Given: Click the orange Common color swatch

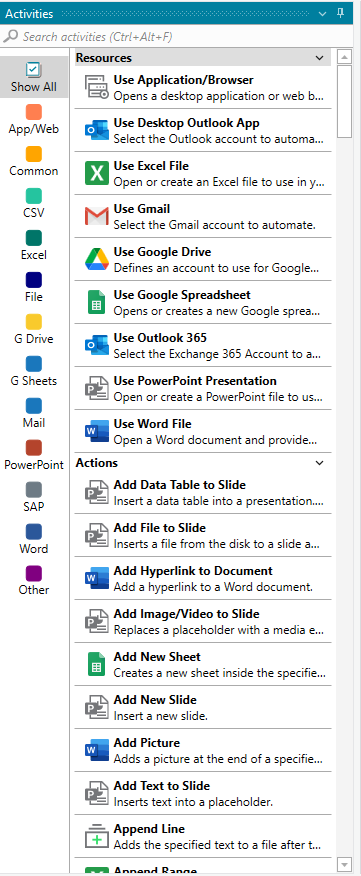Looking at the screenshot, I should [x=34, y=154].
